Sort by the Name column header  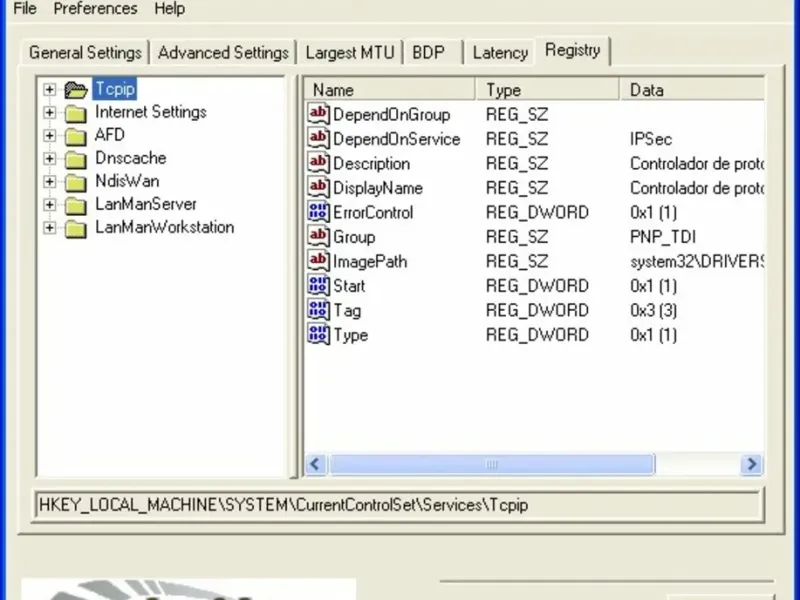pos(390,90)
